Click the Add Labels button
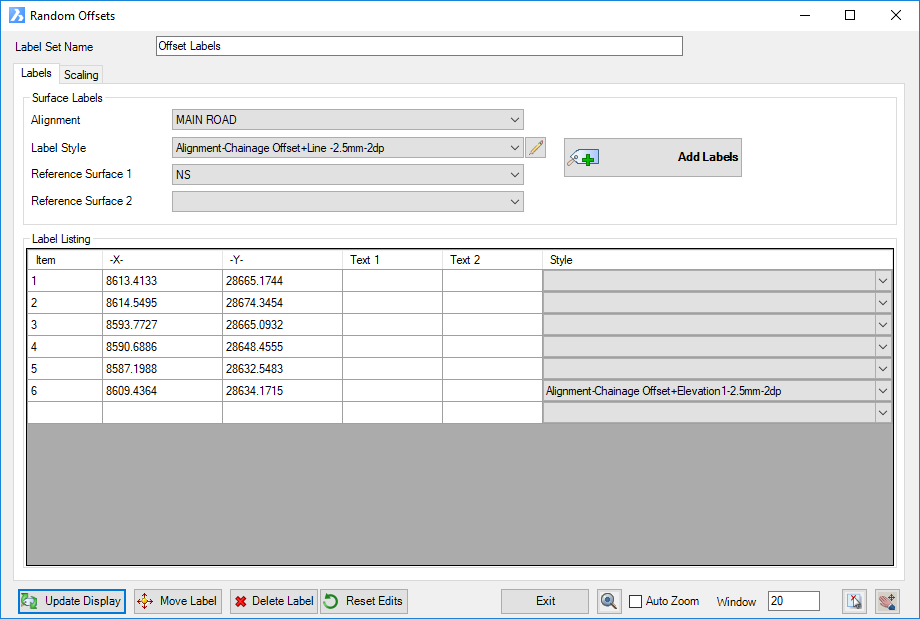This screenshot has height=619, width=920. coord(652,157)
